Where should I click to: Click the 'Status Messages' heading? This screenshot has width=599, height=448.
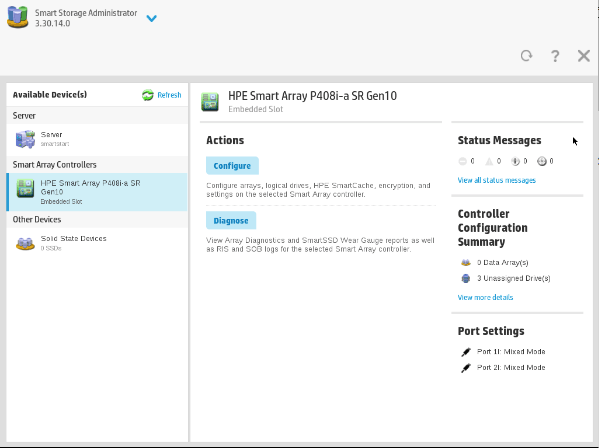[x=499, y=141]
